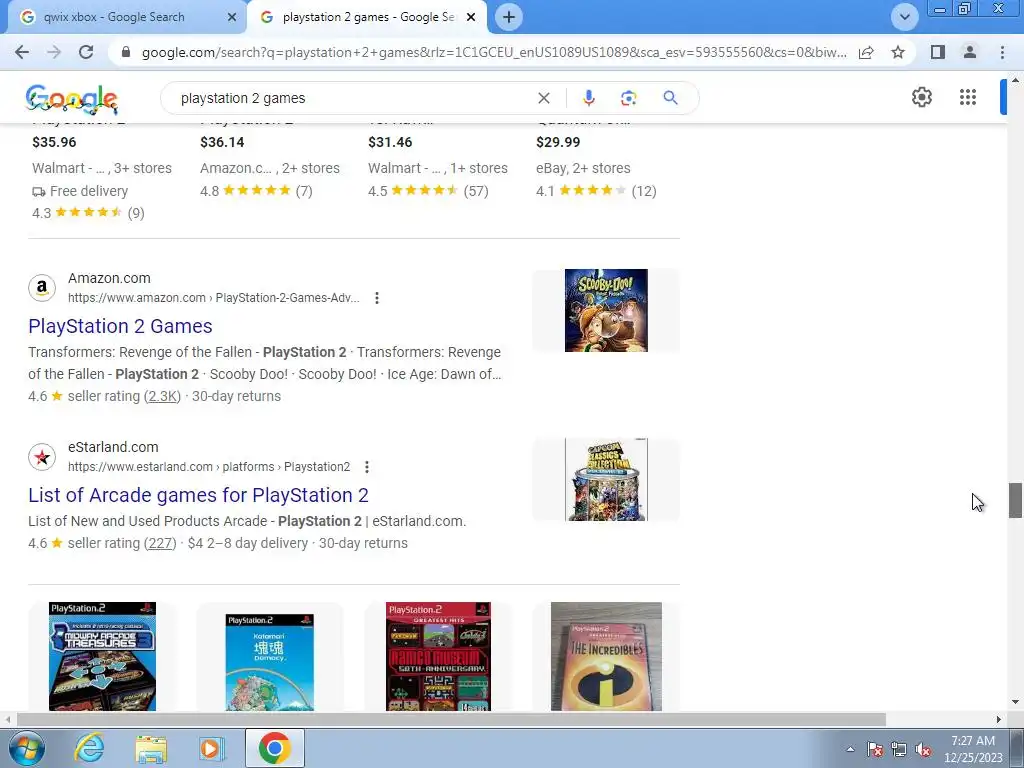The width and height of the screenshot is (1024, 768).
Task: Open Chrome three-dot menu
Action: click(1002, 52)
